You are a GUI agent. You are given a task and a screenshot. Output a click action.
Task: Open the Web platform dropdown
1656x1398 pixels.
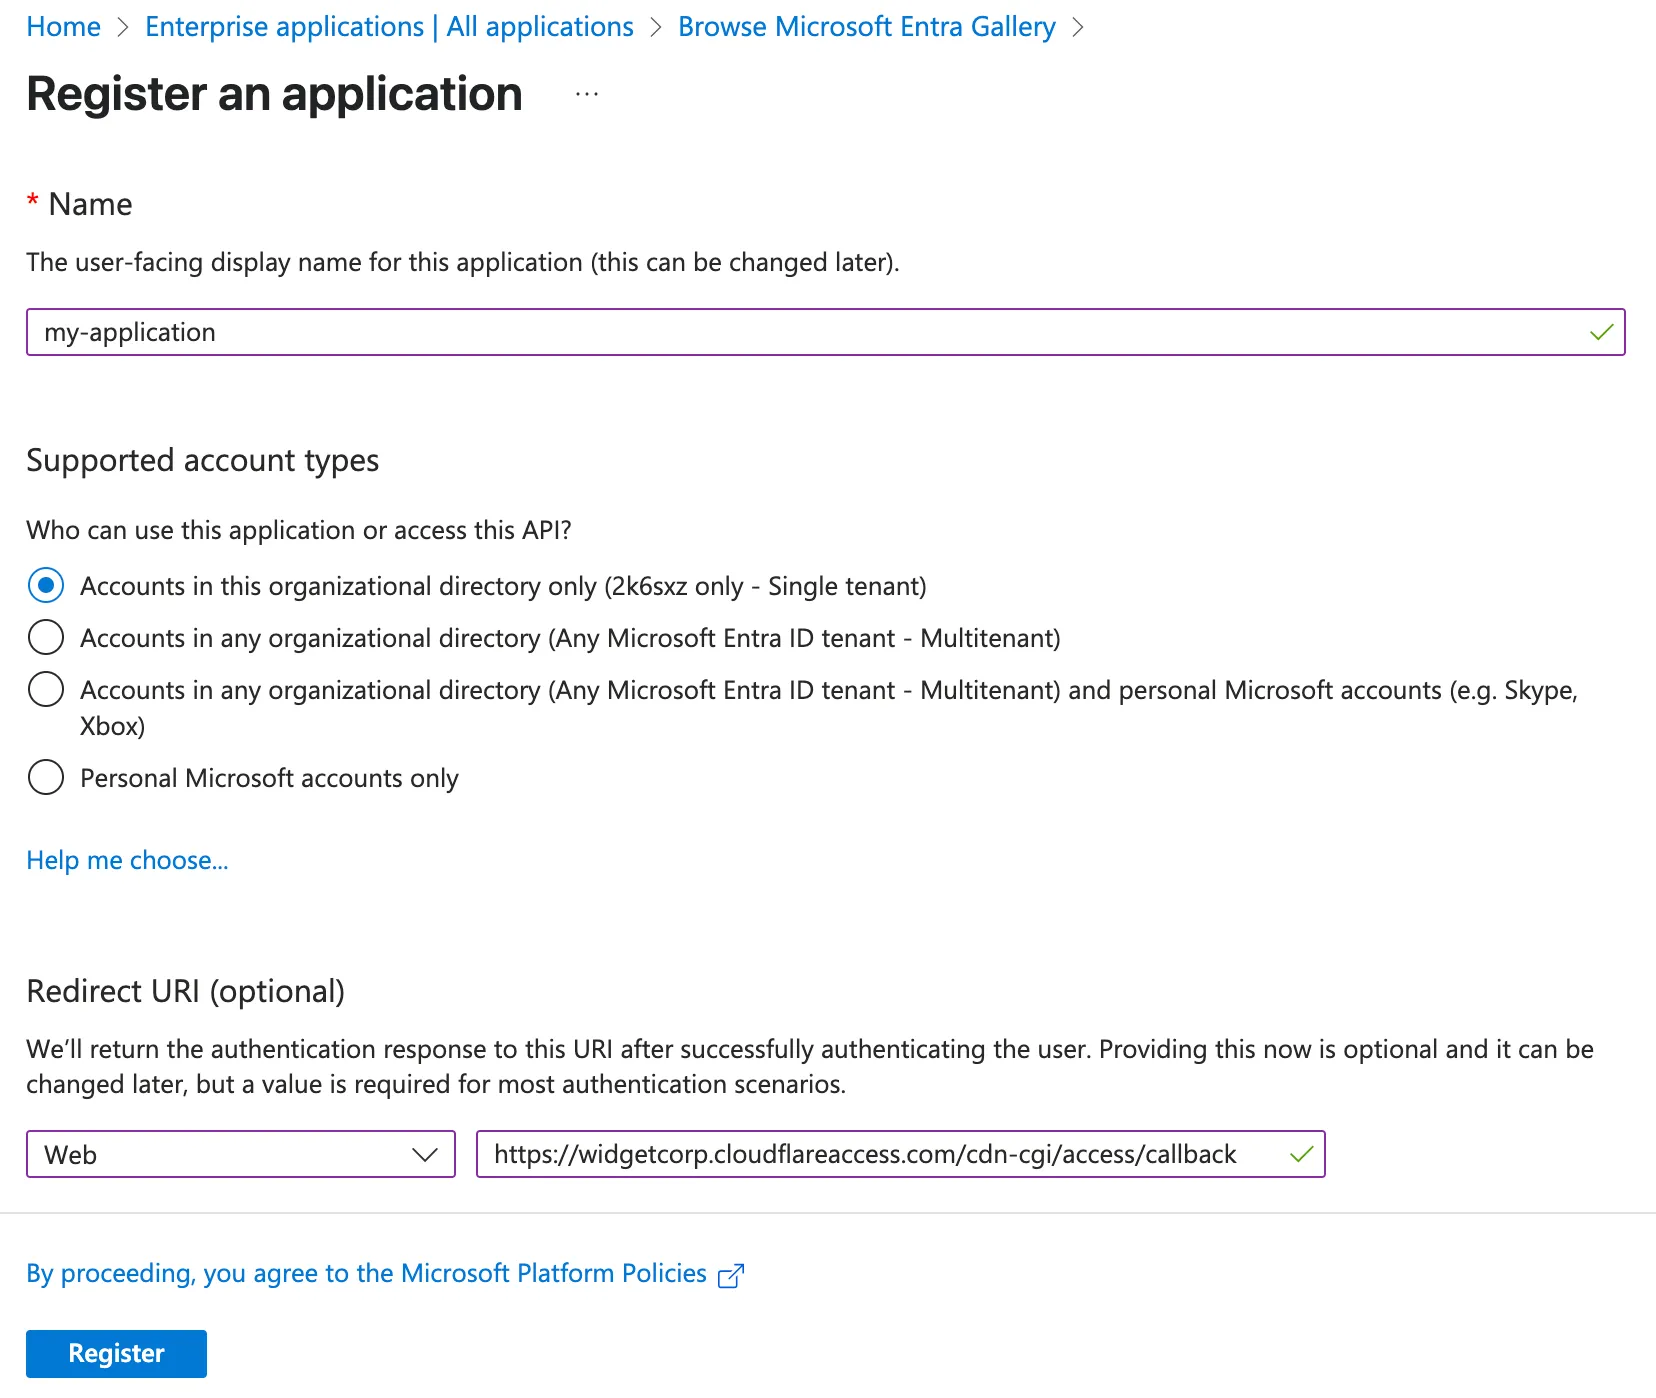click(240, 1154)
